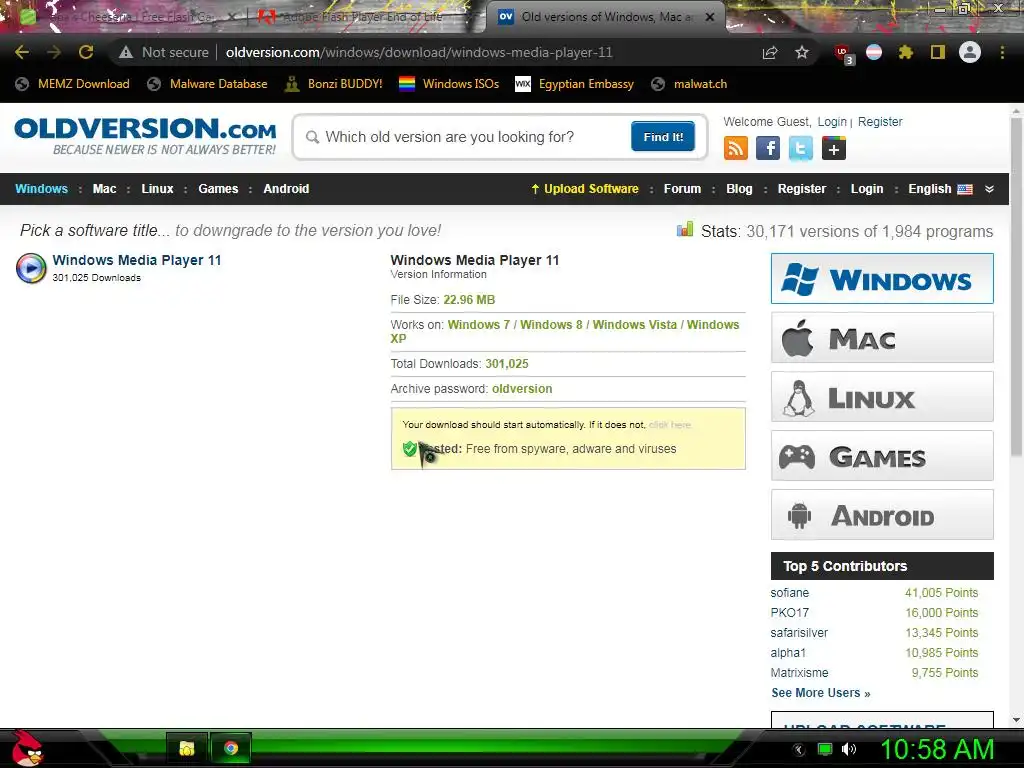The width and height of the screenshot is (1024, 768).
Task: Click the volume speaker tray icon
Action: [x=849, y=749]
